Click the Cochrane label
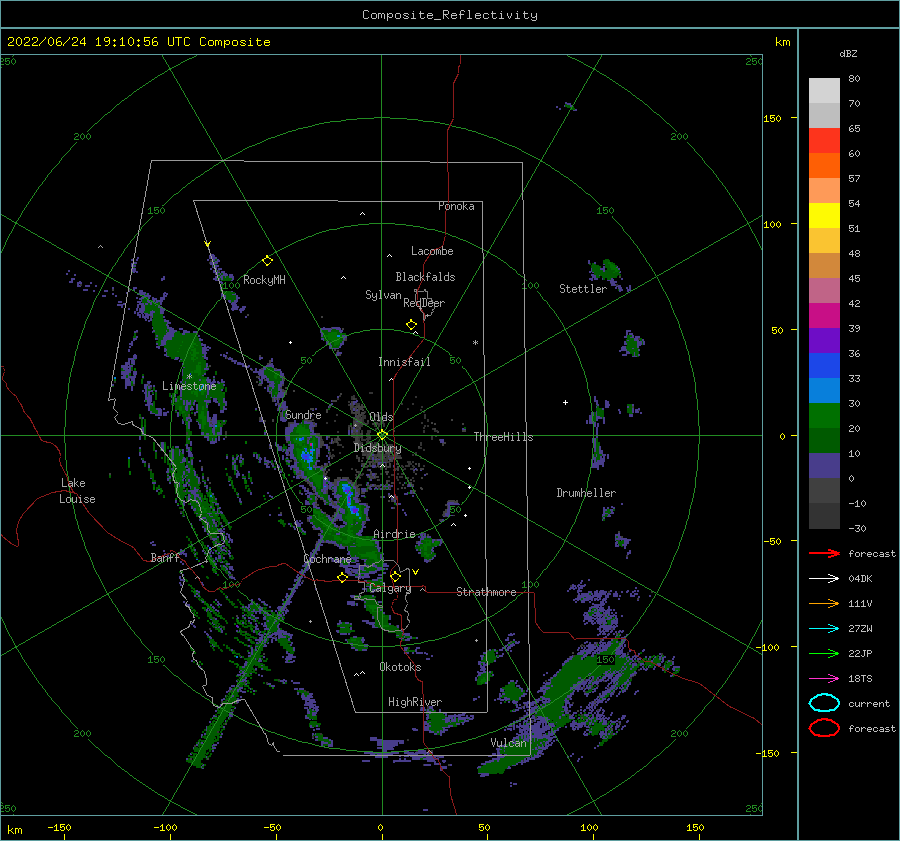The height and width of the screenshot is (841, 900). coord(327,559)
